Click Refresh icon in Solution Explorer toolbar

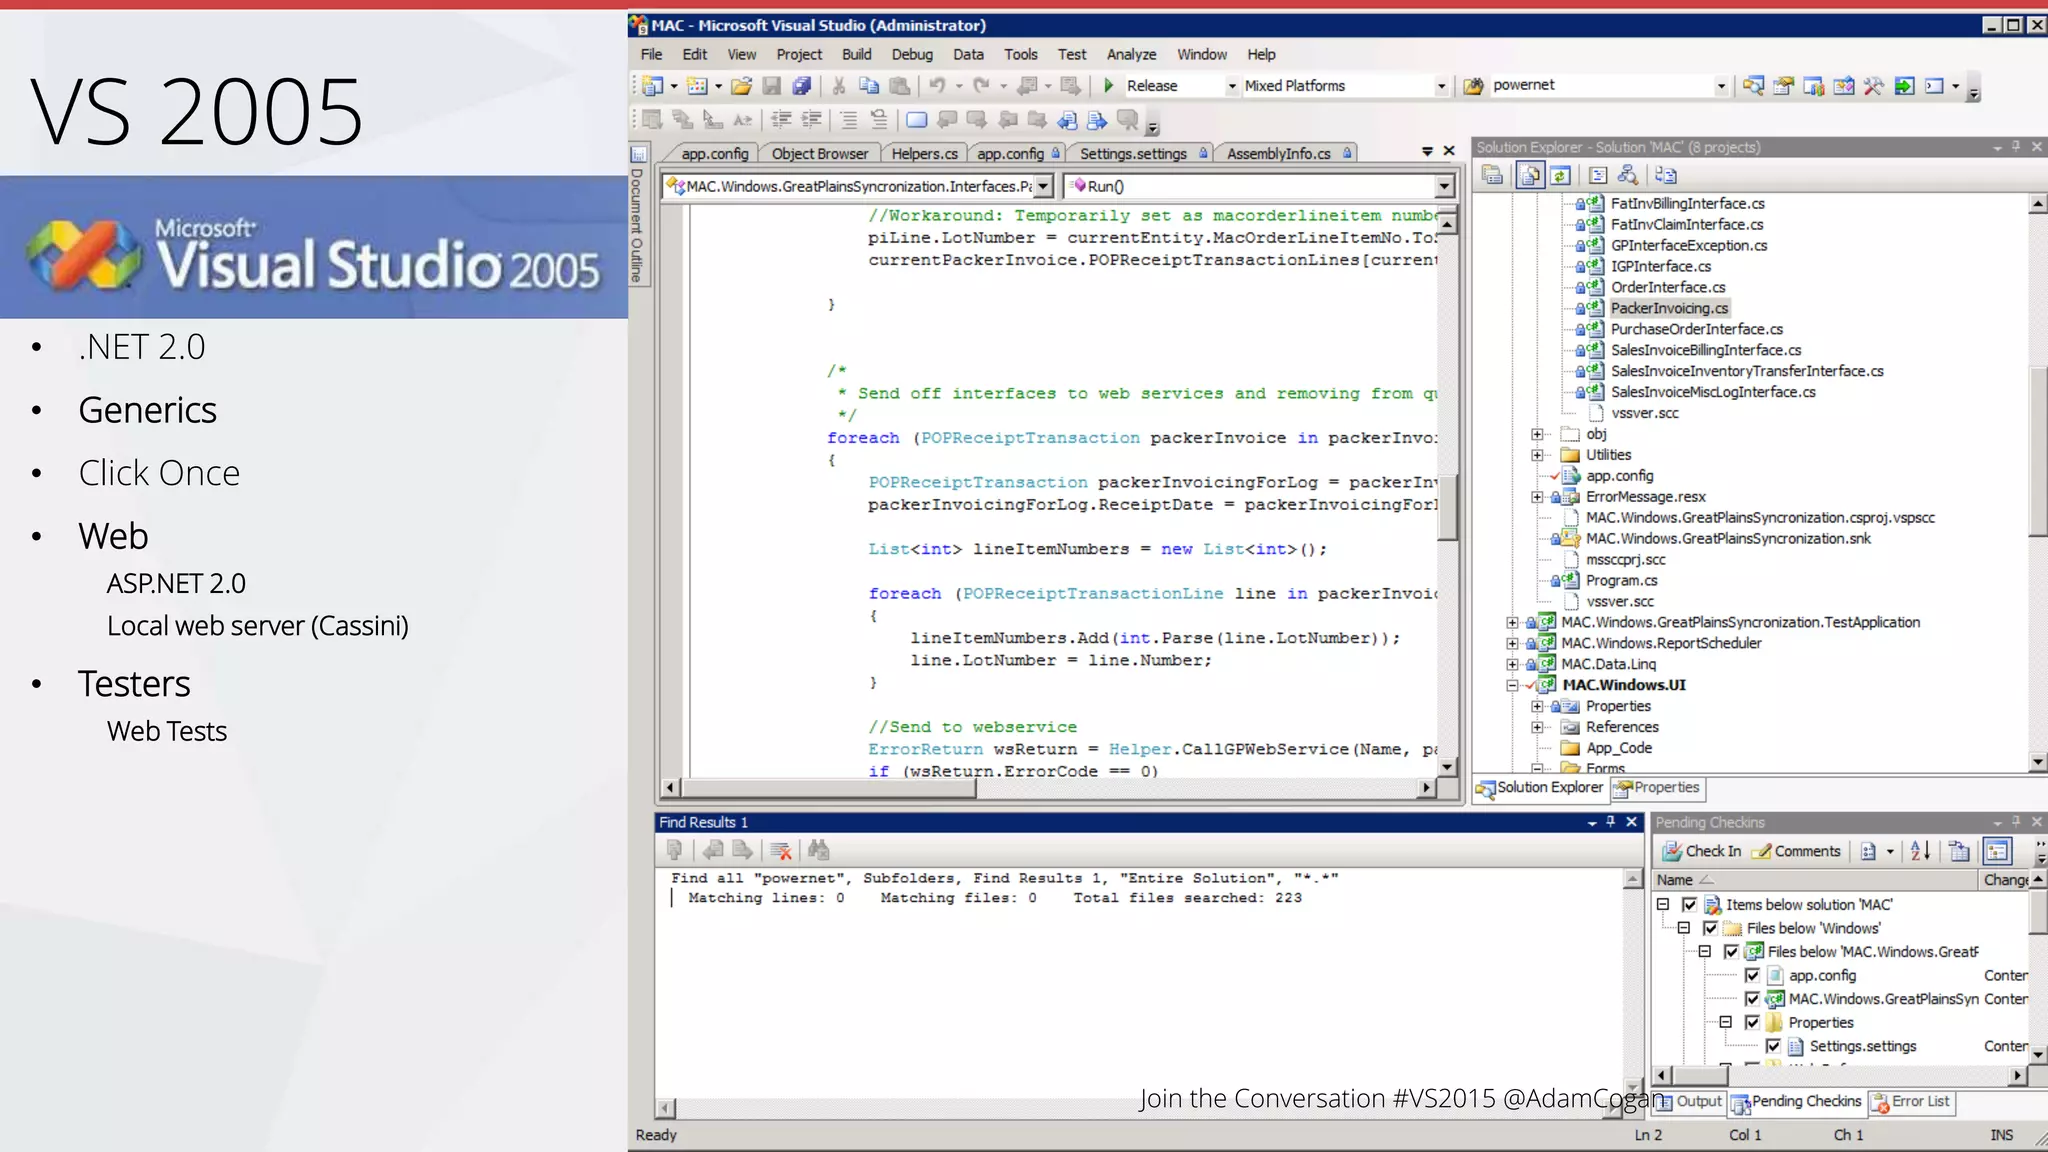(1560, 176)
